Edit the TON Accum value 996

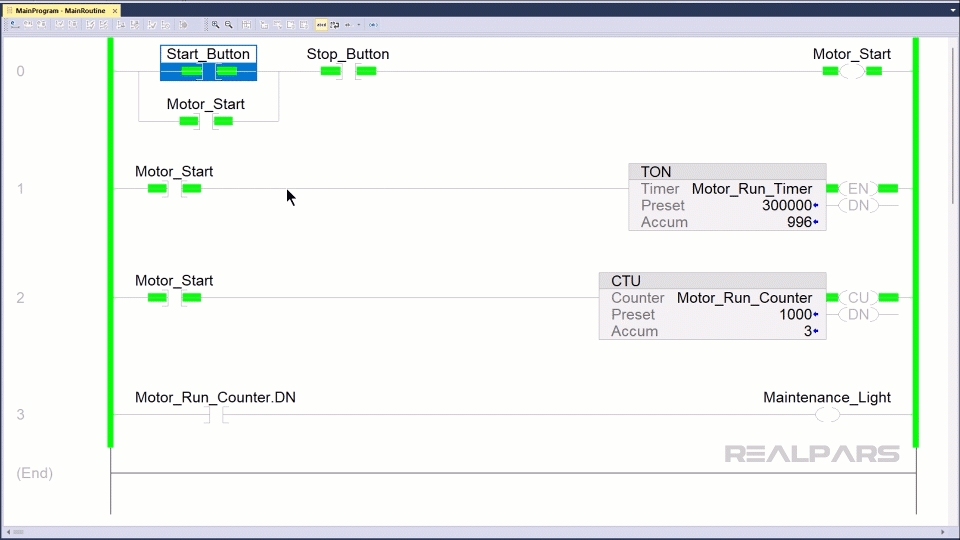tap(800, 222)
